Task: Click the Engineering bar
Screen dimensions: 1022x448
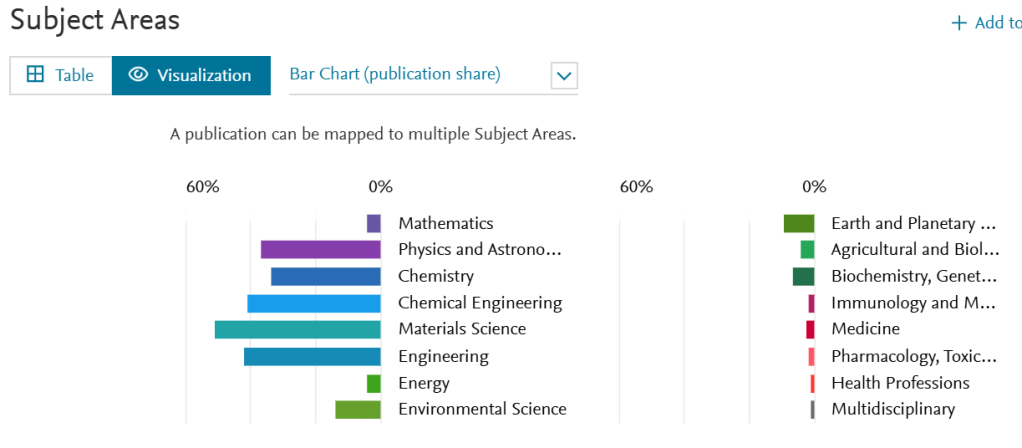Action: [312, 356]
